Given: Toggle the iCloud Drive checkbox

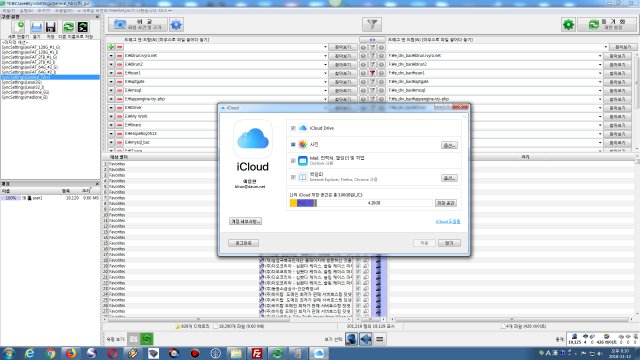Looking at the screenshot, I should (293, 128).
